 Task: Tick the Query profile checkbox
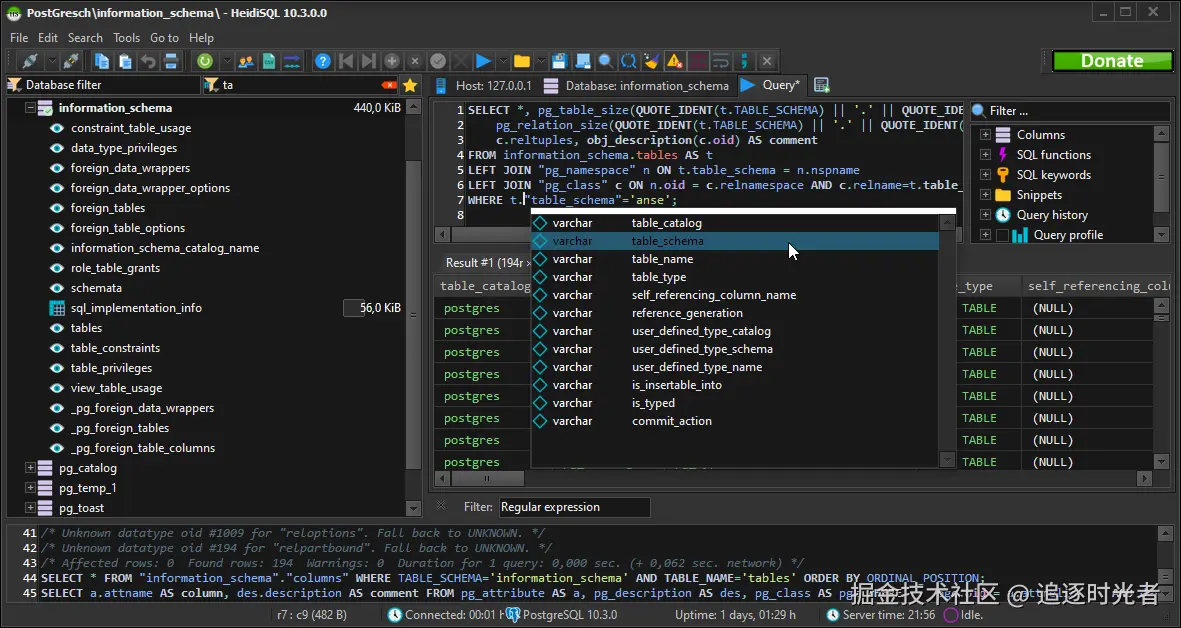1002,235
